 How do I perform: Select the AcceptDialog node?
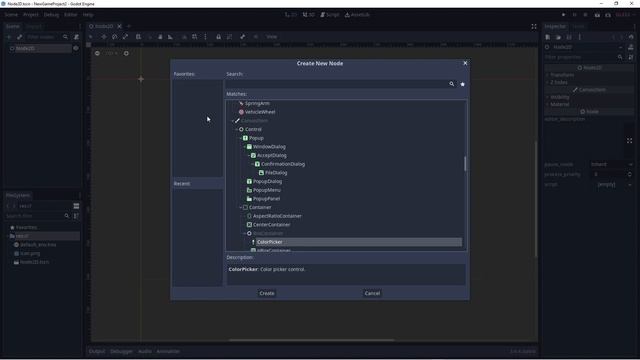271,156
